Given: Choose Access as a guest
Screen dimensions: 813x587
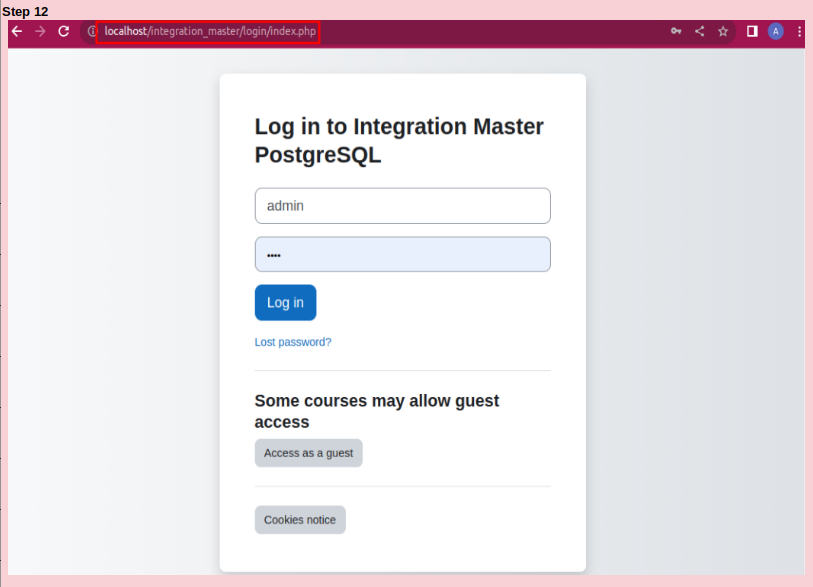Looking at the screenshot, I should point(309,453).
